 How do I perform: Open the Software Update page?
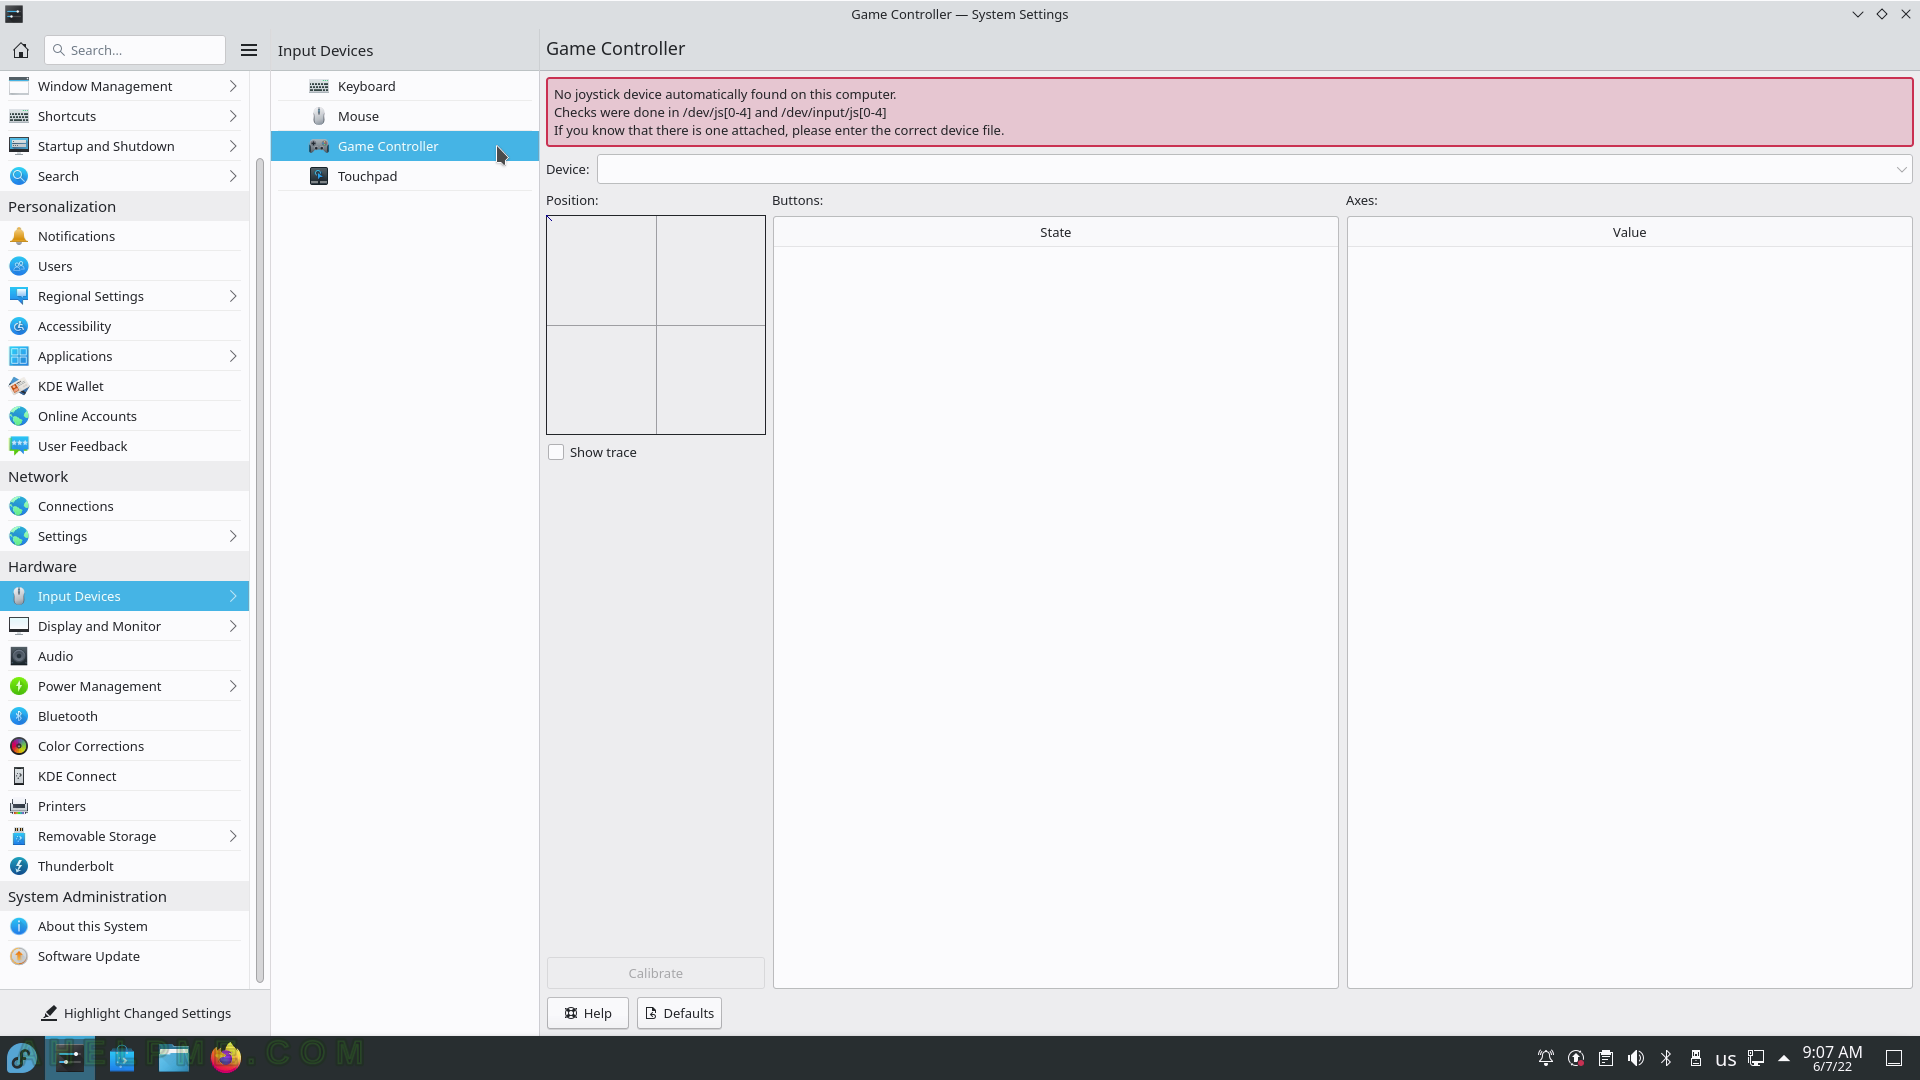124,956
